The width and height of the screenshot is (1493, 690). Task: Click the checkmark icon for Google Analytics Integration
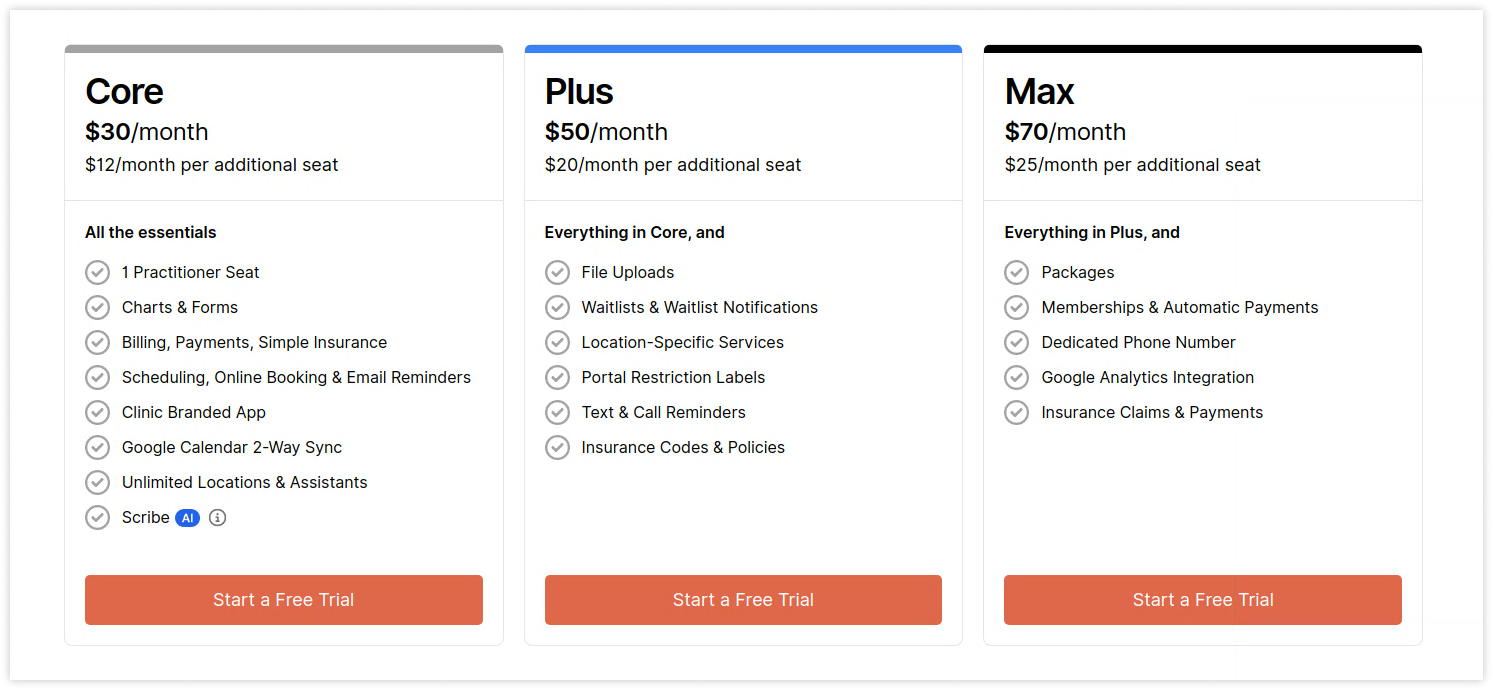point(1016,377)
